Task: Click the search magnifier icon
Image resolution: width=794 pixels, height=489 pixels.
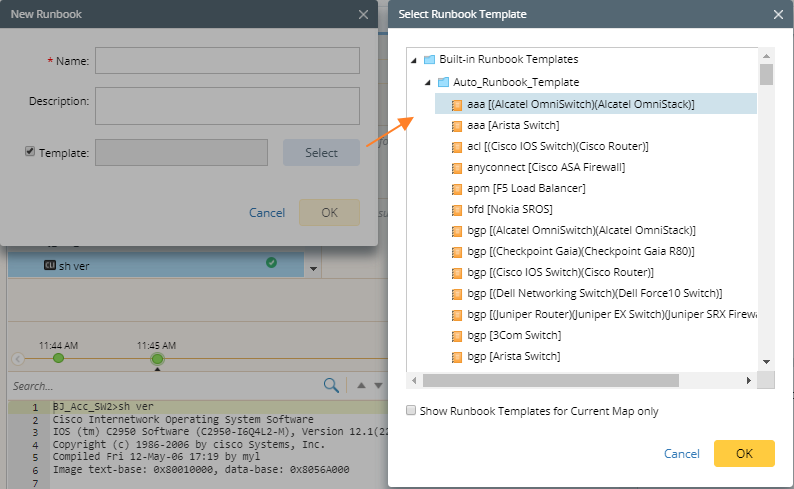Action: click(331, 385)
